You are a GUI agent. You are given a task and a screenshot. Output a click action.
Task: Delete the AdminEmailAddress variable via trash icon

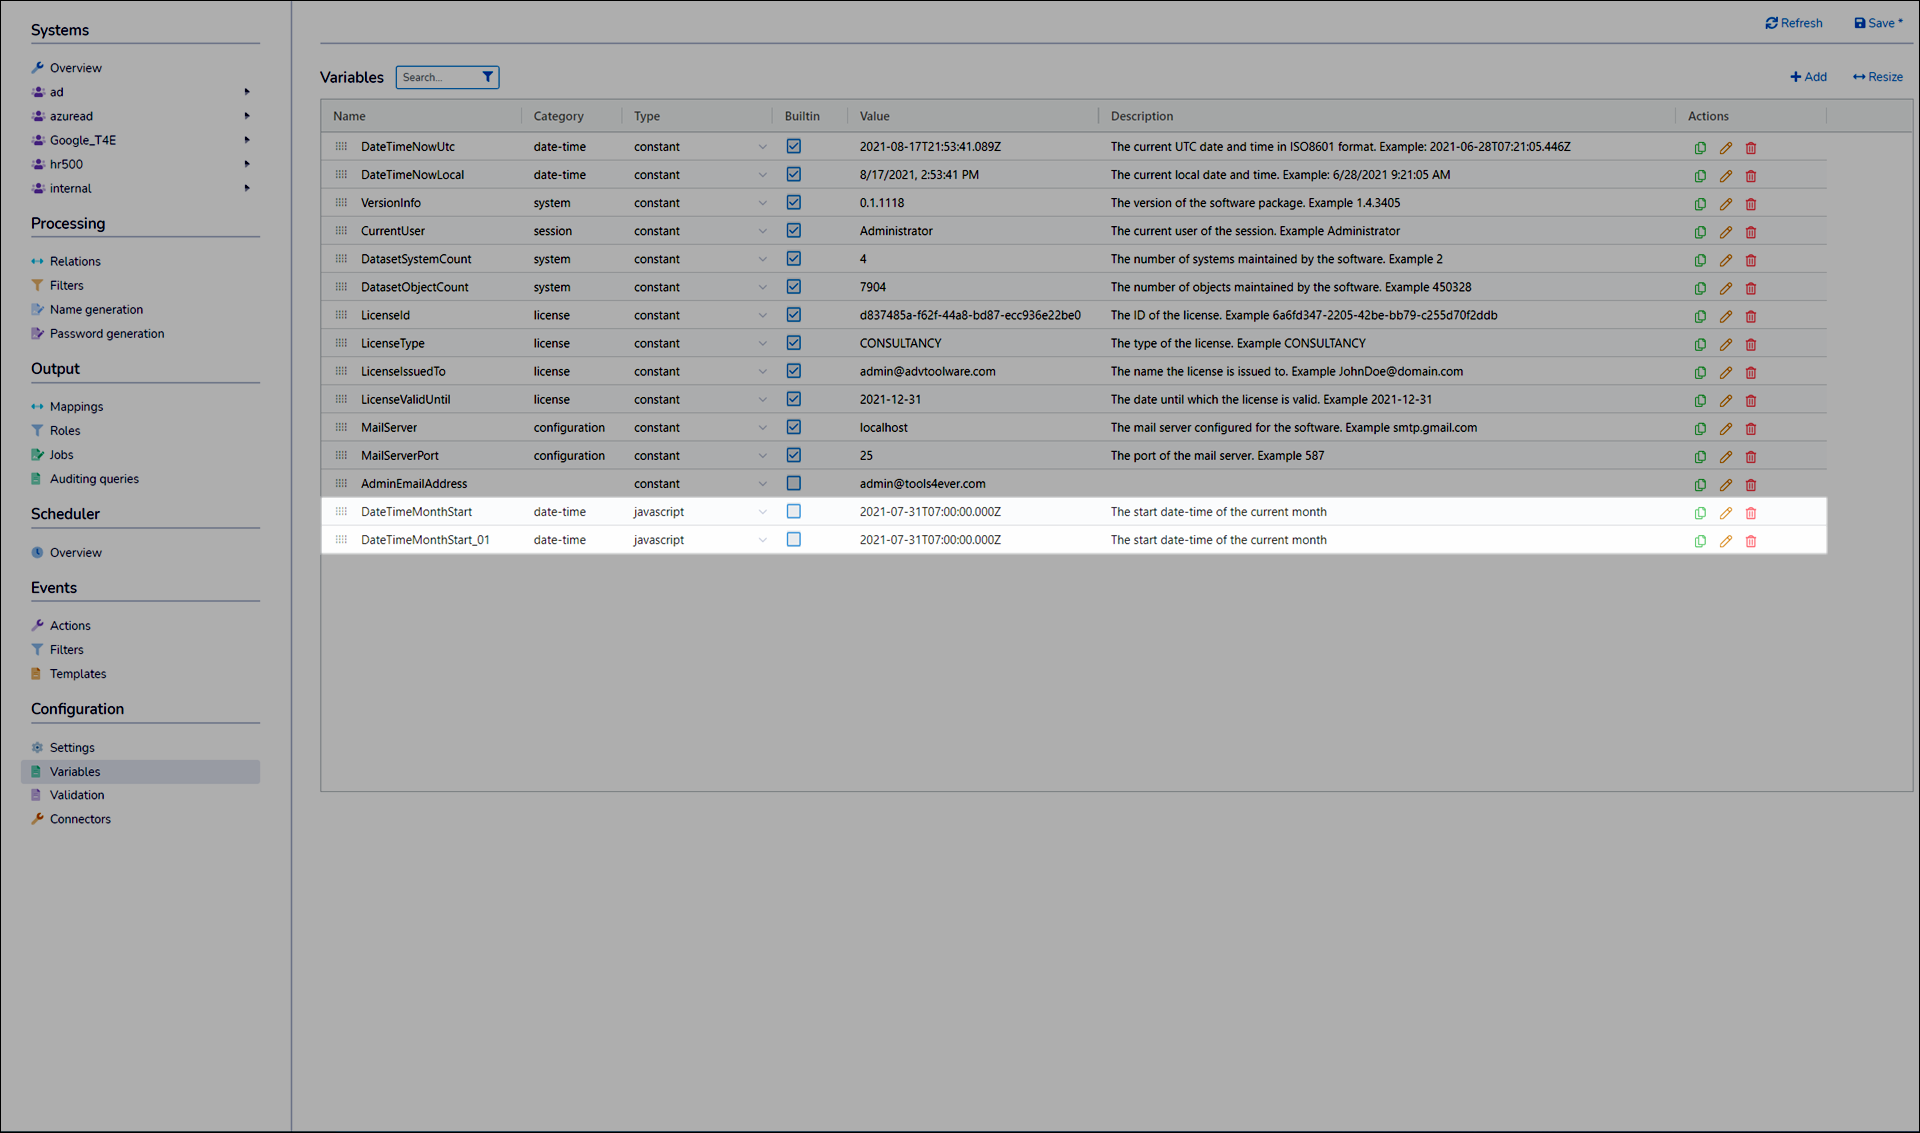[1751, 485]
